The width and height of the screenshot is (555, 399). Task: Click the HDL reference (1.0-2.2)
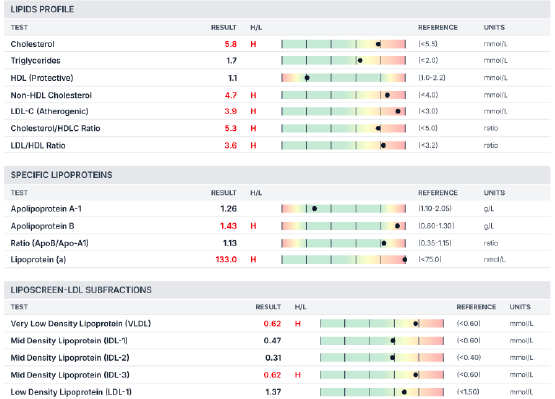[432, 78]
